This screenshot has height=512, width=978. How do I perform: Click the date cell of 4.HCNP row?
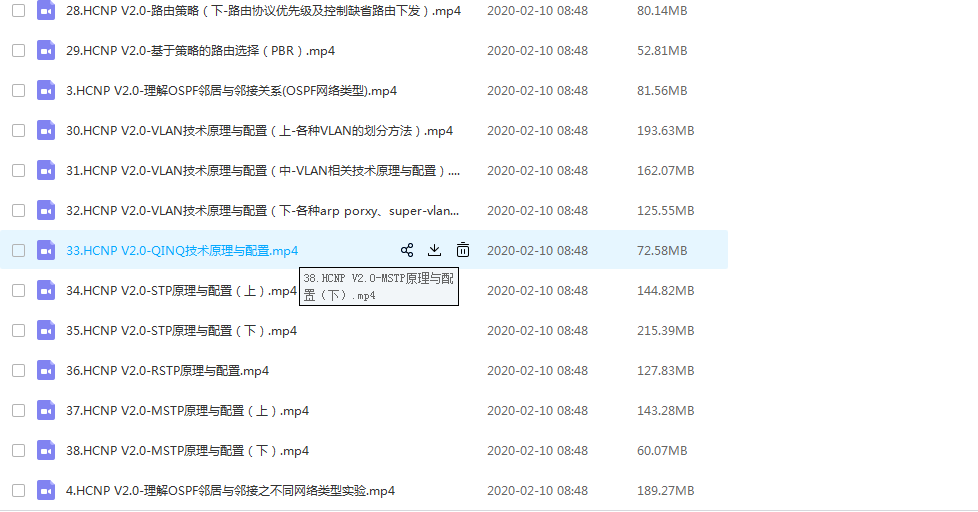537,491
